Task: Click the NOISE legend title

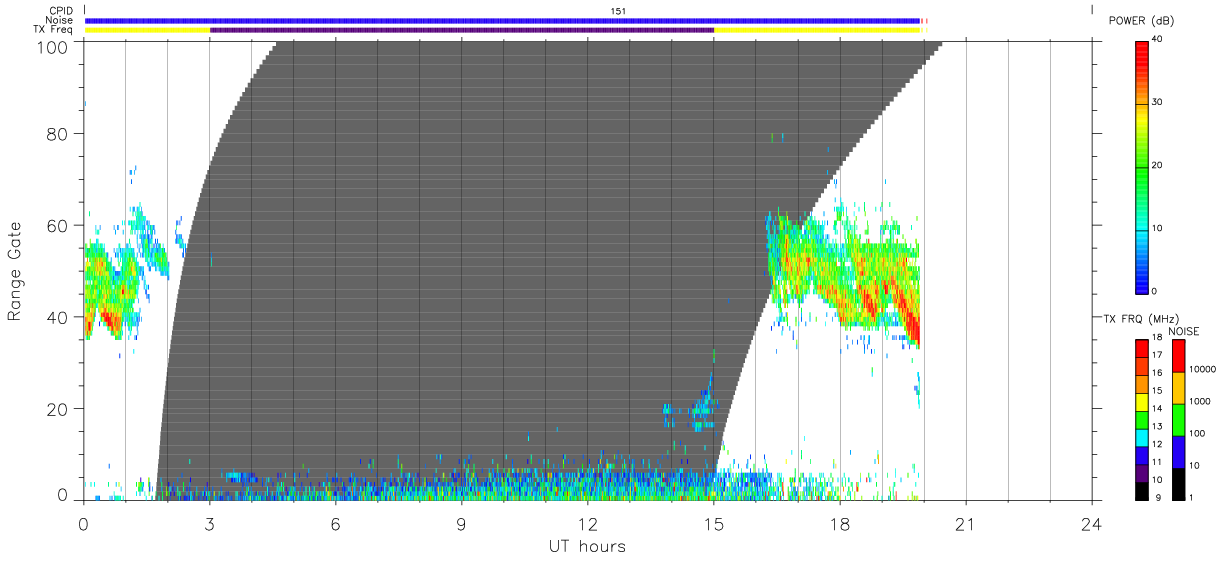Action: (1183, 331)
